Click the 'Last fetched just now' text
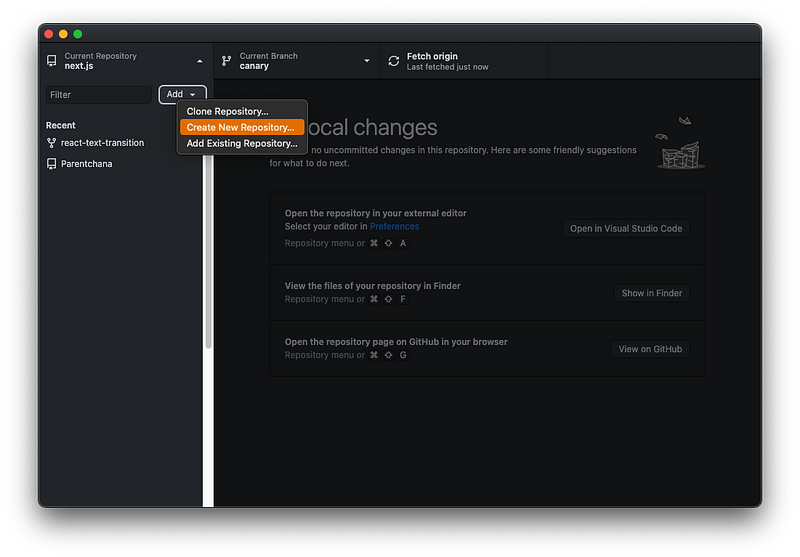The image size is (800, 557). click(x=447, y=67)
